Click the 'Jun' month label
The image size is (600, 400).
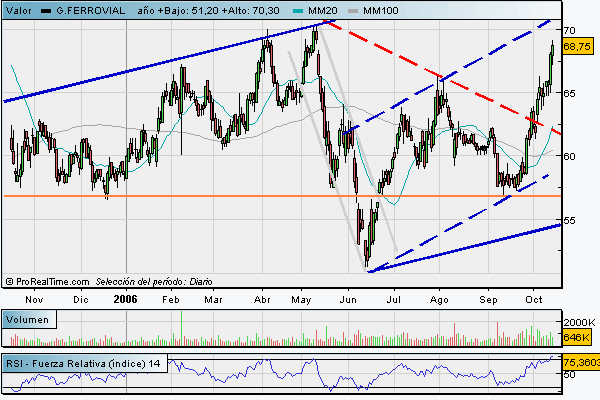click(x=348, y=299)
